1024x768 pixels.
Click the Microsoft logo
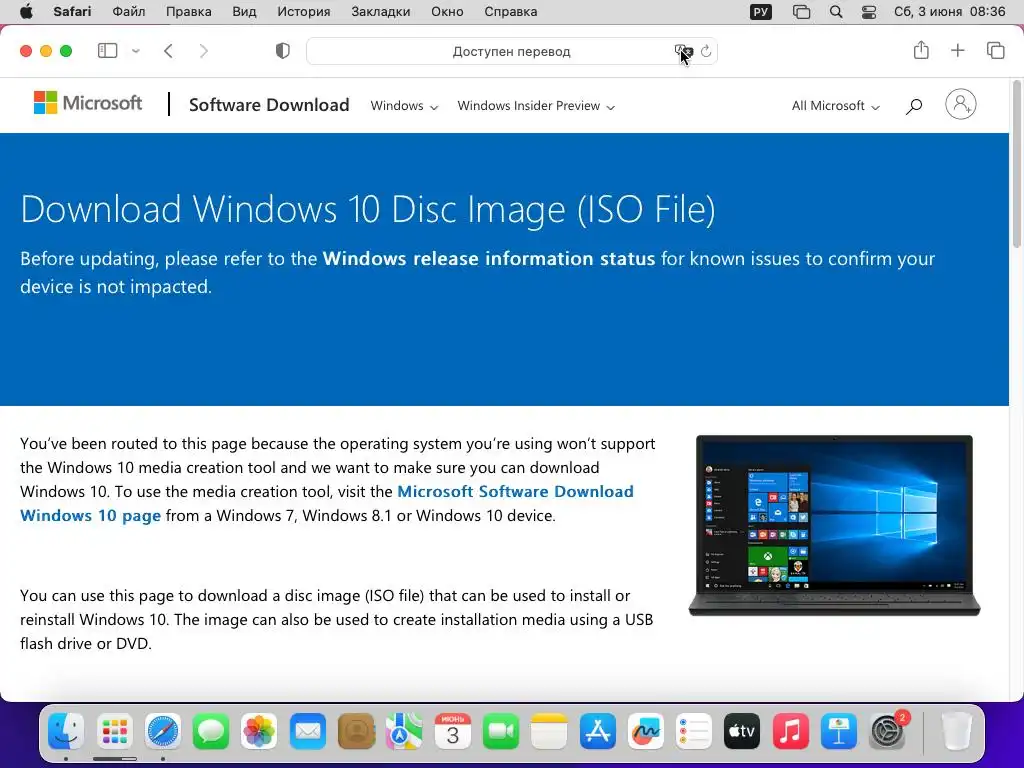click(x=88, y=103)
